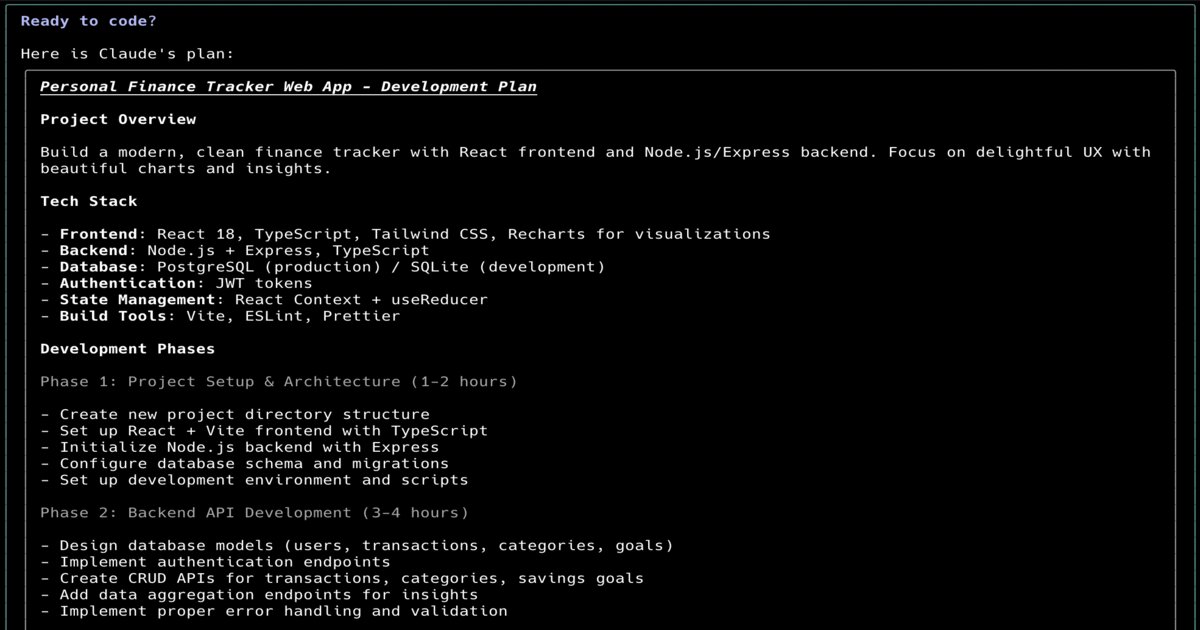Click the "Create CRUD APIs for transactions" item
This screenshot has height=630, width=1200.
pos(342,578)
